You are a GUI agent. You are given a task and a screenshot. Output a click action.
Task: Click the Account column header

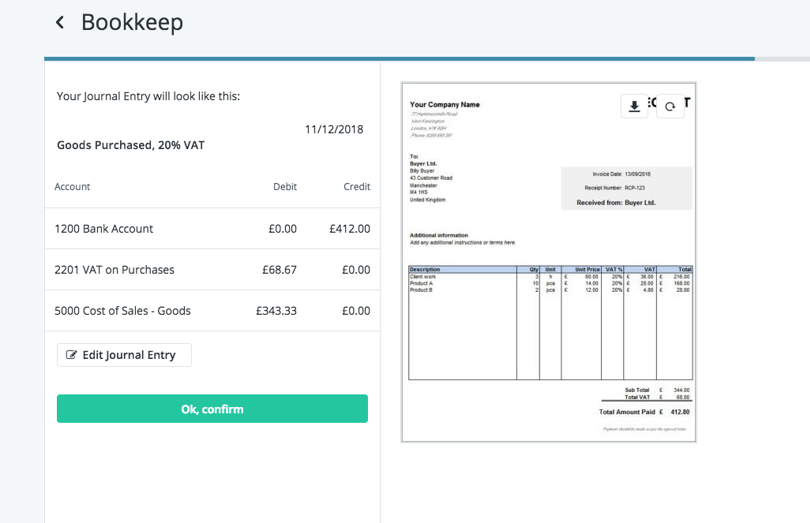[x=72, y=187]
